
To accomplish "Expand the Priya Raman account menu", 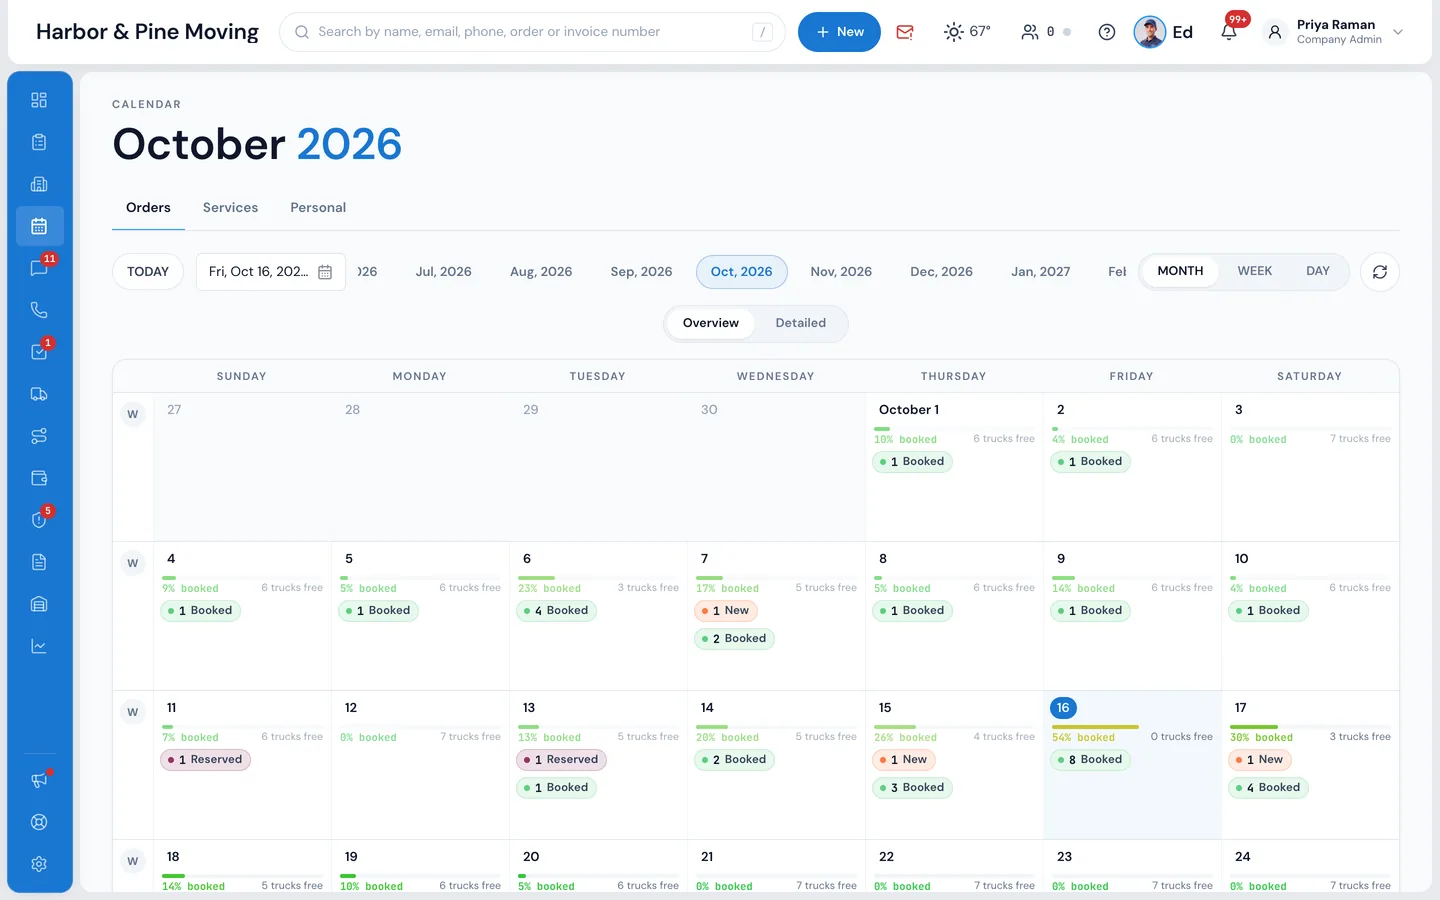I will coord(1334,32).
